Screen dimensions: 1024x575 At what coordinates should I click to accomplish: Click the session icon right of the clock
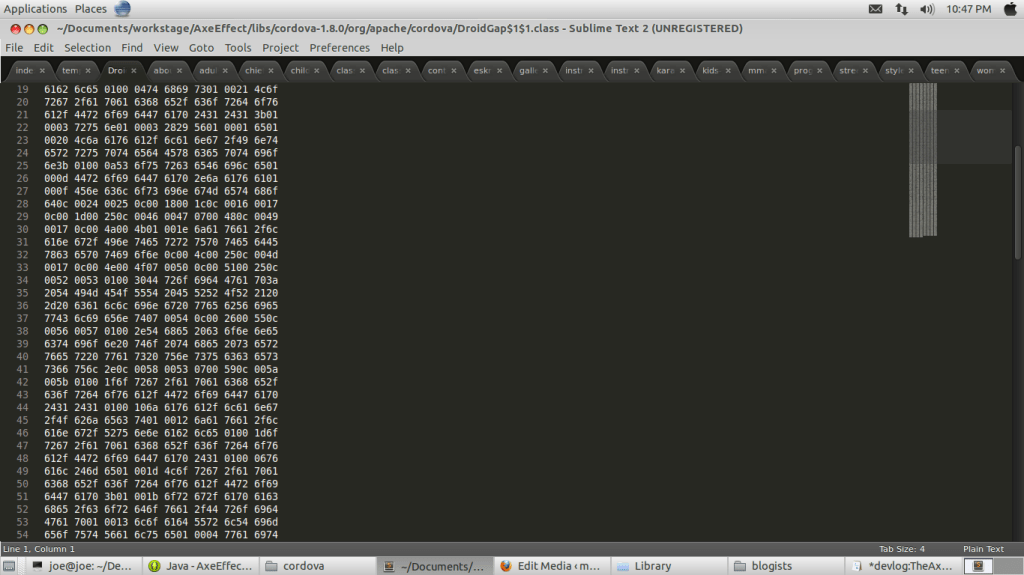[x=1008, y=9]
